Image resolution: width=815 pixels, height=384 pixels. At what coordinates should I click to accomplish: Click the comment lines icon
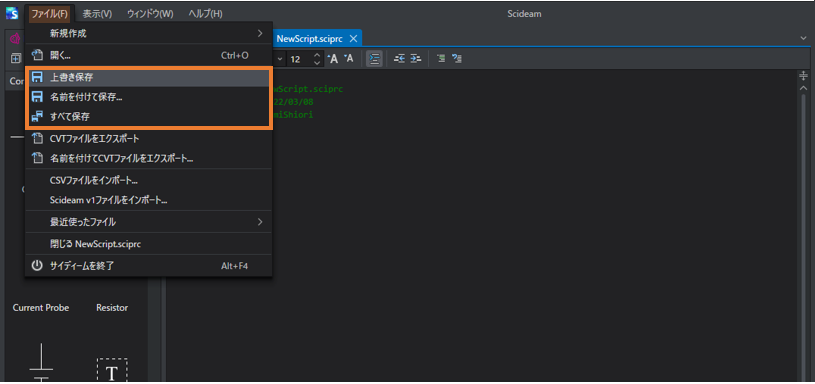click(x=441, y=59)
